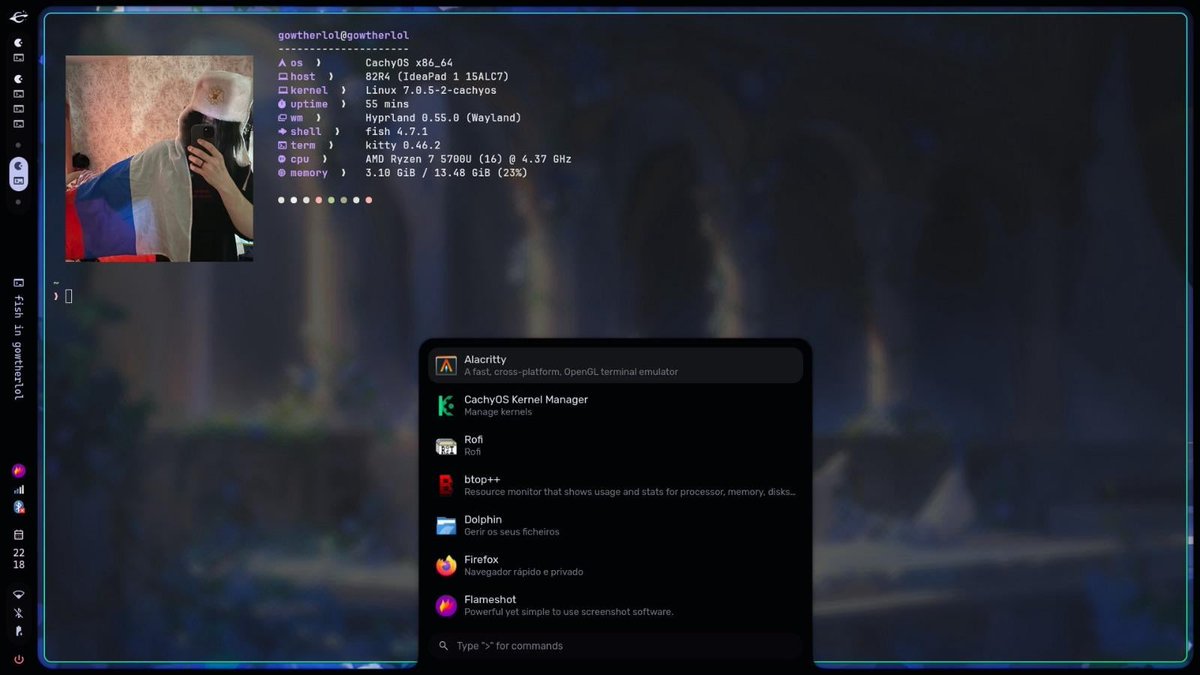
Task: Click the CachyOS Kernel Manager icon
Action: (446, 405)
